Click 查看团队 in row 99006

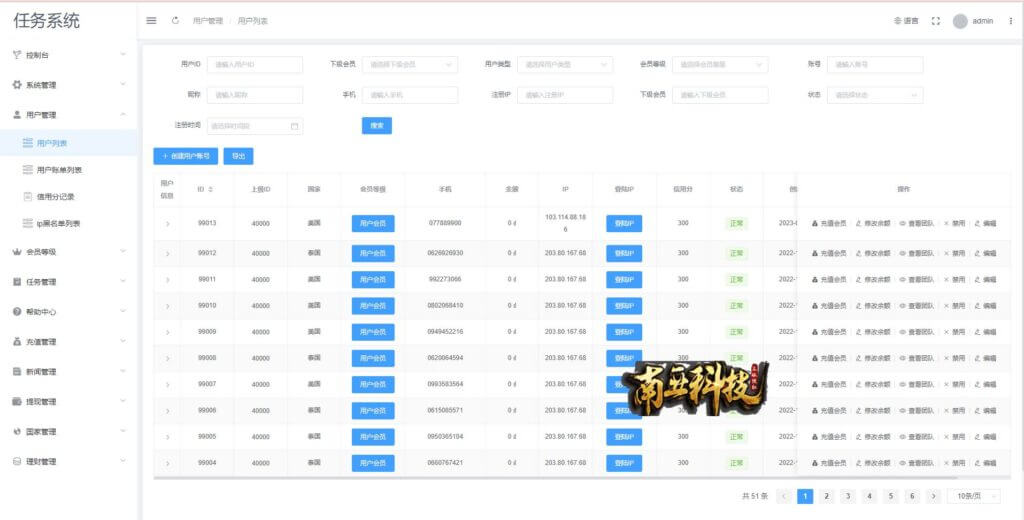point(916,411)
